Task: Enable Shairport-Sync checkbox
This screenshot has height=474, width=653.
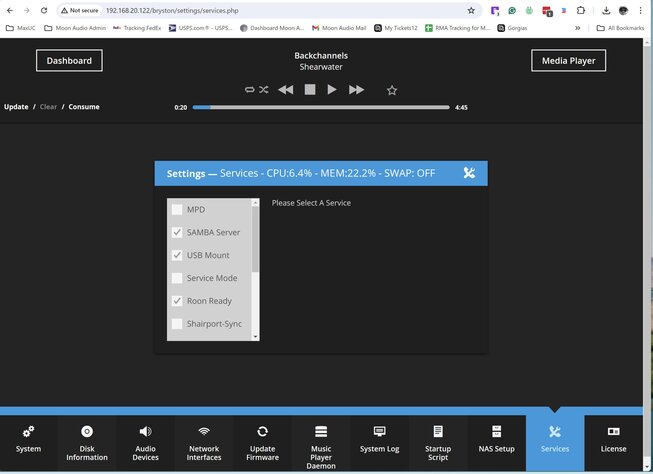Action: (177, 324)
